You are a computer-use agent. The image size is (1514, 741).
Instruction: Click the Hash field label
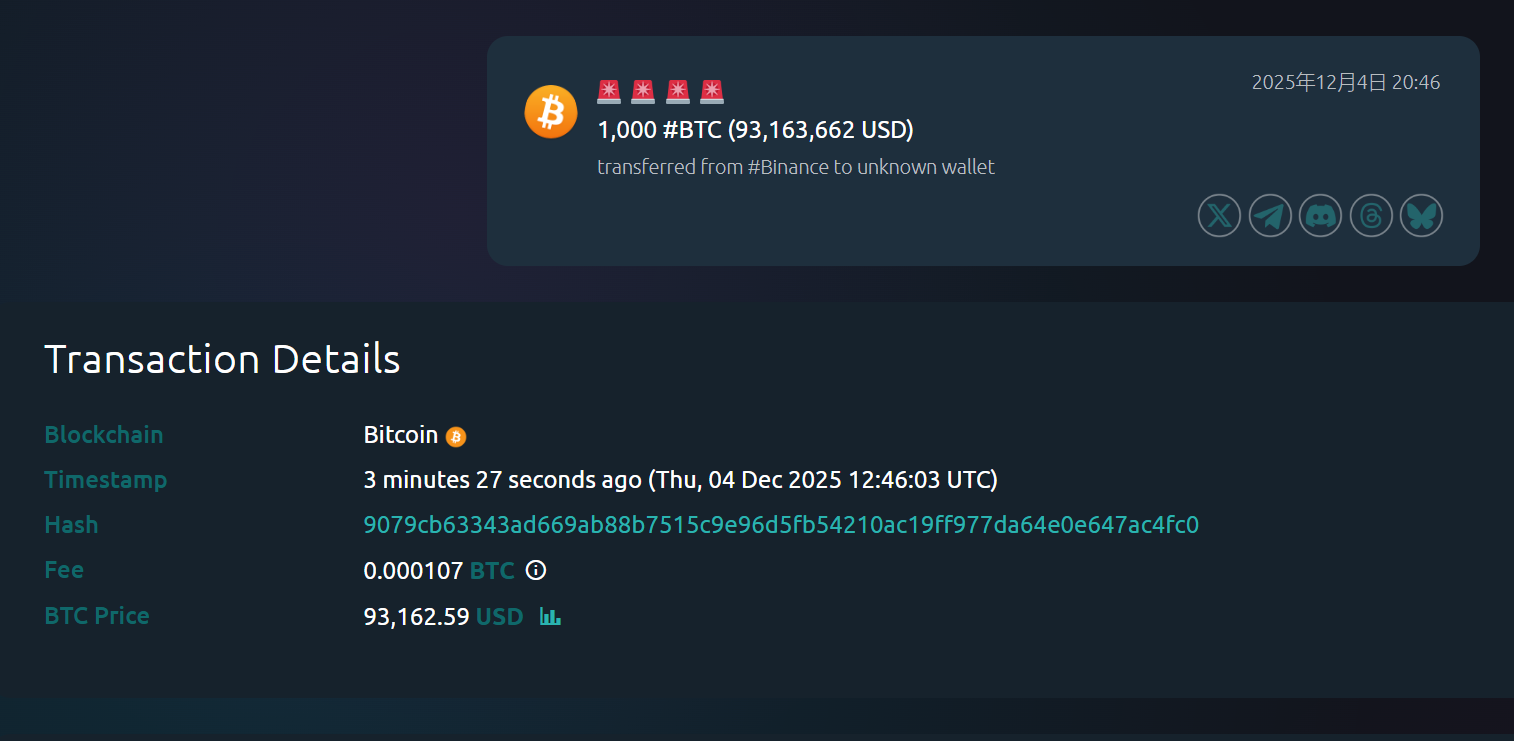point(71,525)
